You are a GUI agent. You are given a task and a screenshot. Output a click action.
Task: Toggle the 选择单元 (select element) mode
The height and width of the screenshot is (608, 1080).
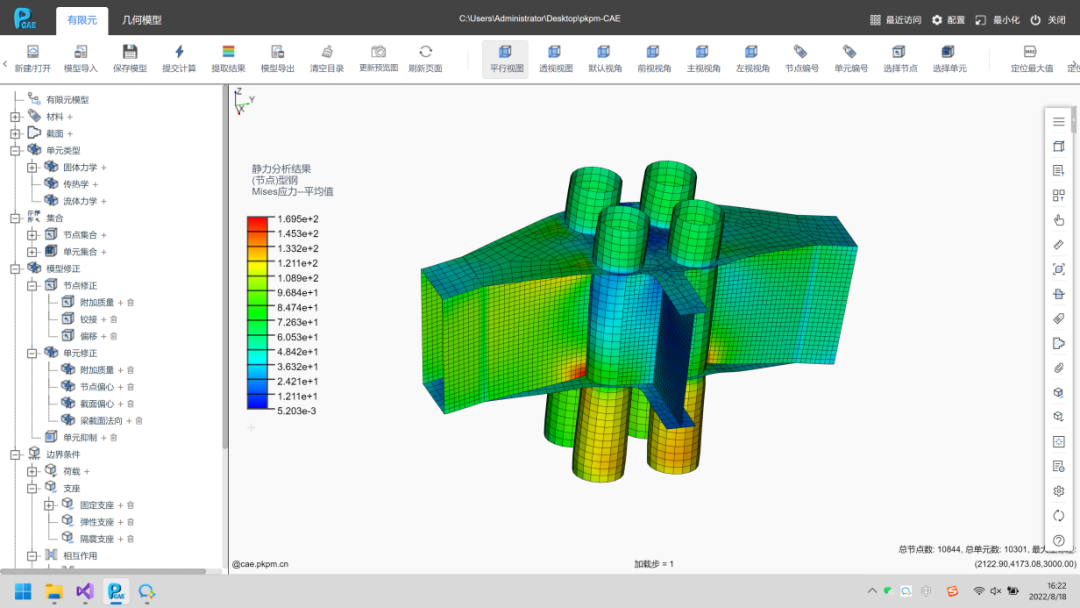point(949,52)
